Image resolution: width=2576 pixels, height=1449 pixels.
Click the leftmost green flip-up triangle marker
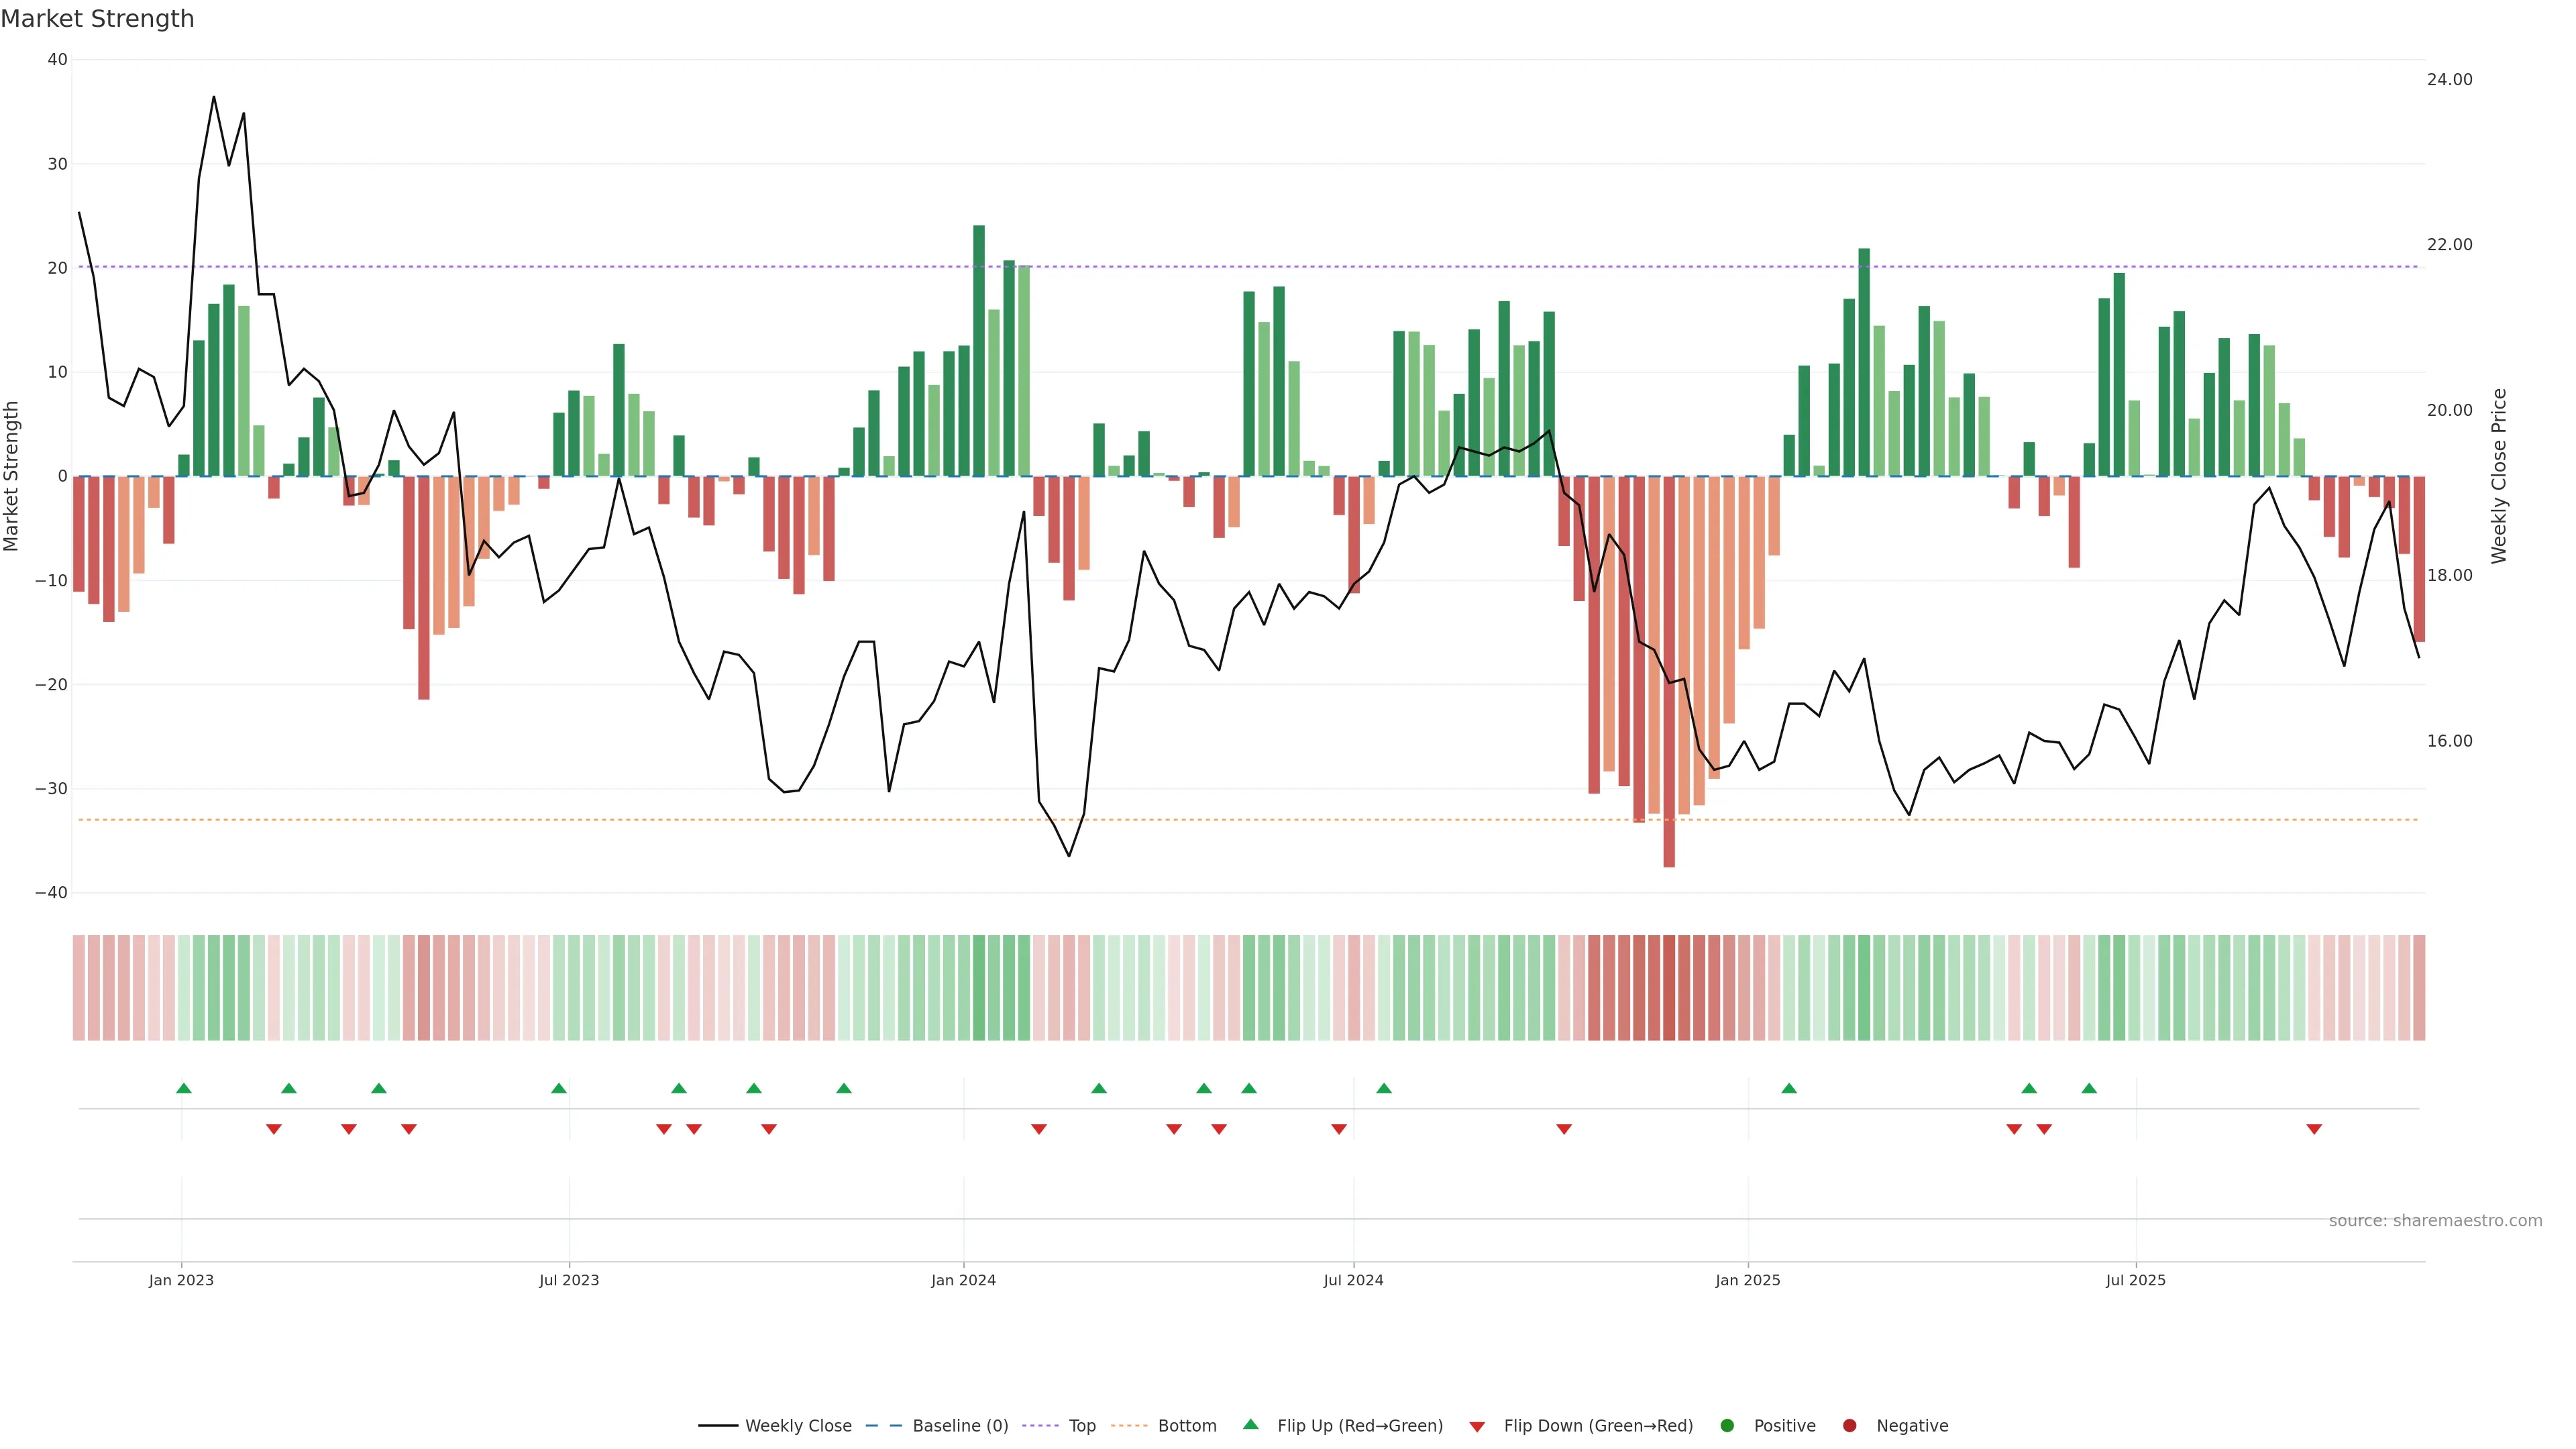tap(183, 1088)
